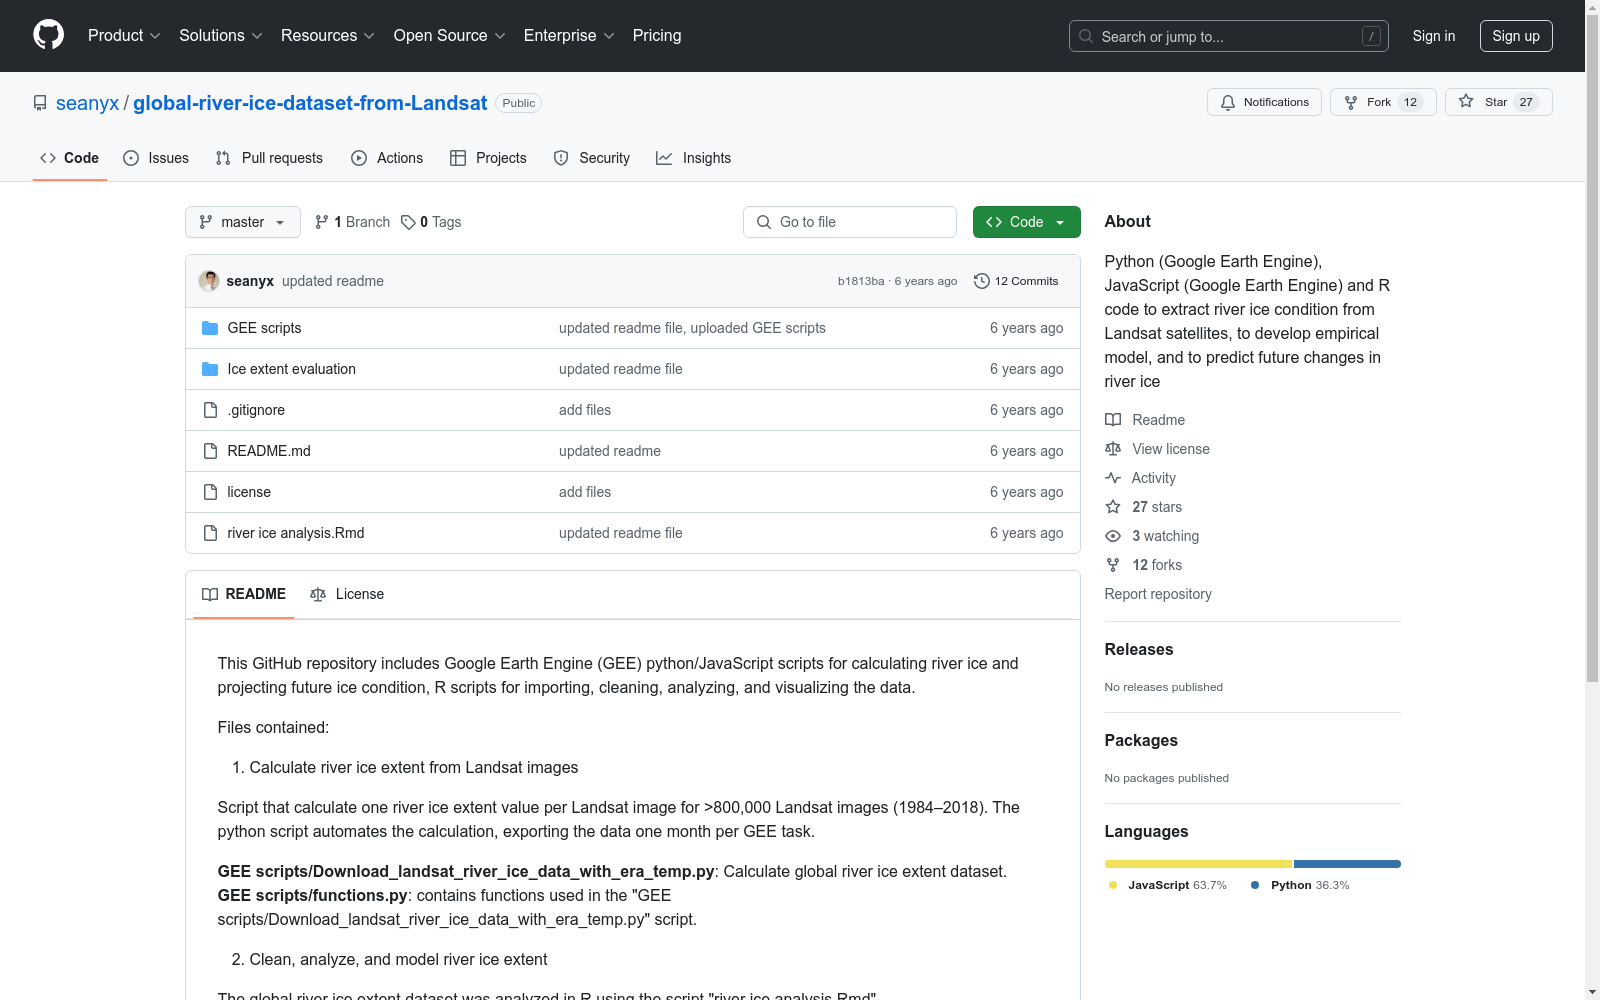Click the notifications bell icon
The width and height of the screenshot is (1600, 1000).
[1228, 102]
